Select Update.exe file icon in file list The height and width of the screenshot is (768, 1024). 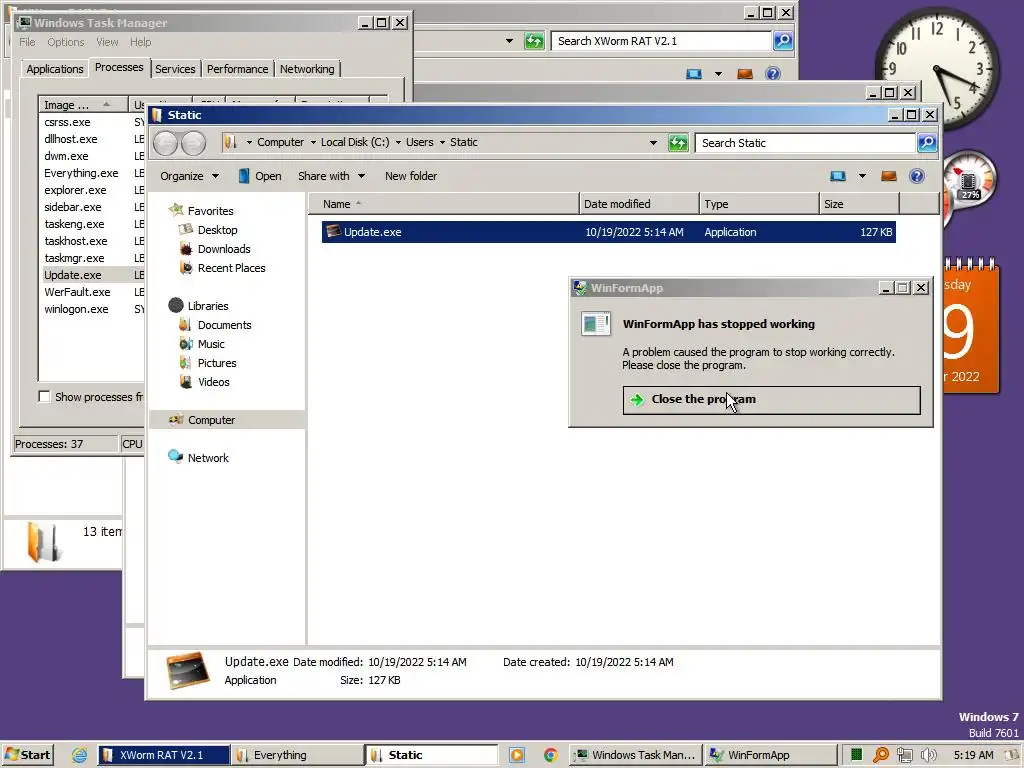[334, 231]
